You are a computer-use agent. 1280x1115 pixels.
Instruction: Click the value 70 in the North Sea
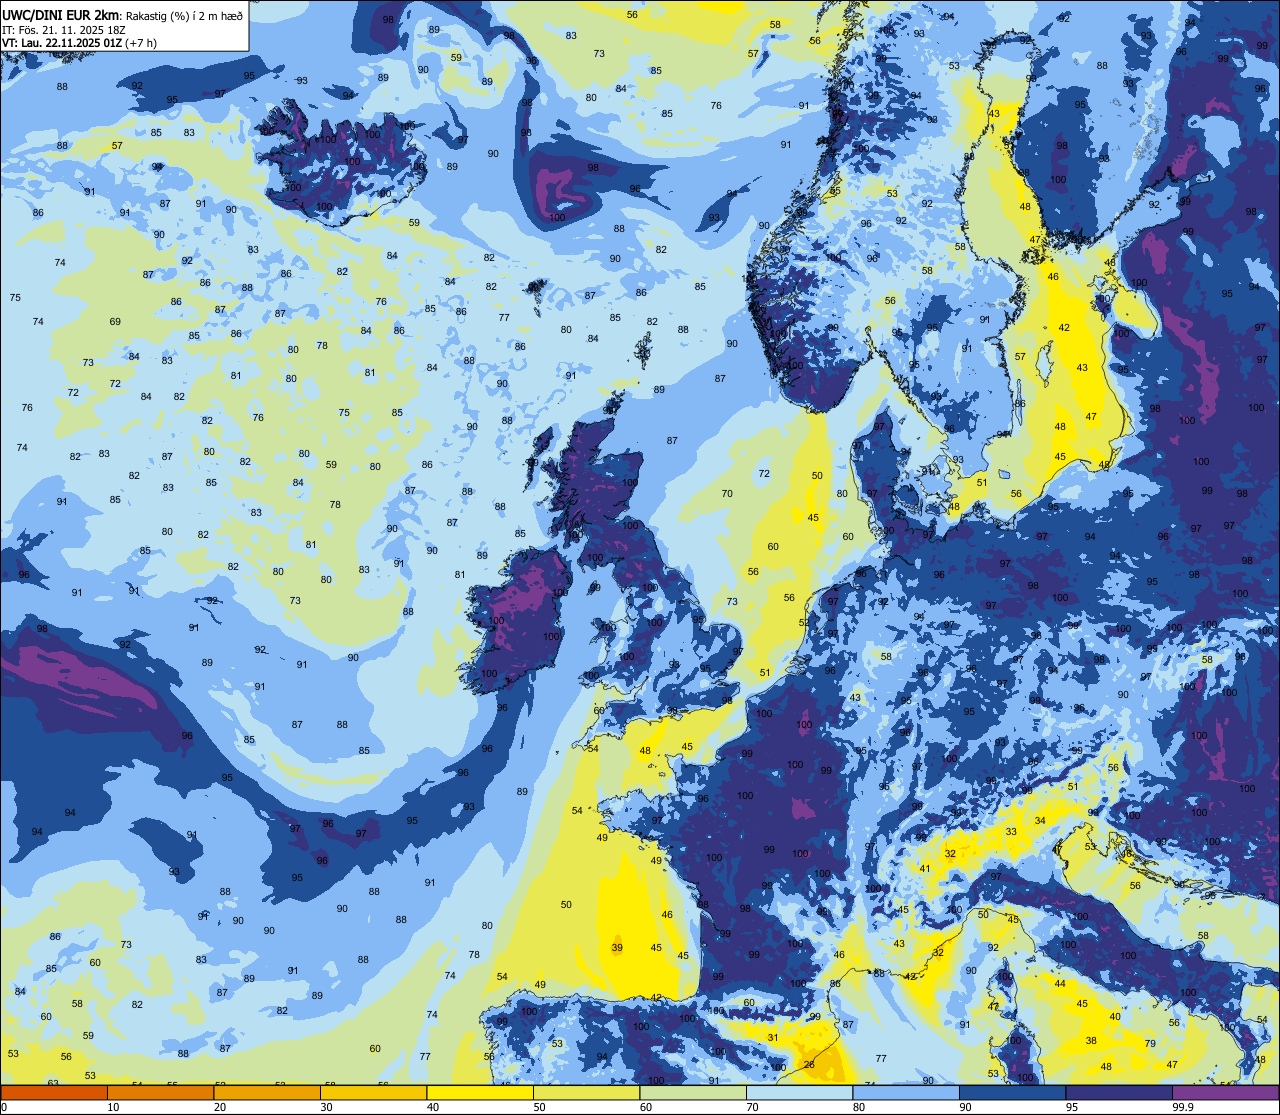727,493
